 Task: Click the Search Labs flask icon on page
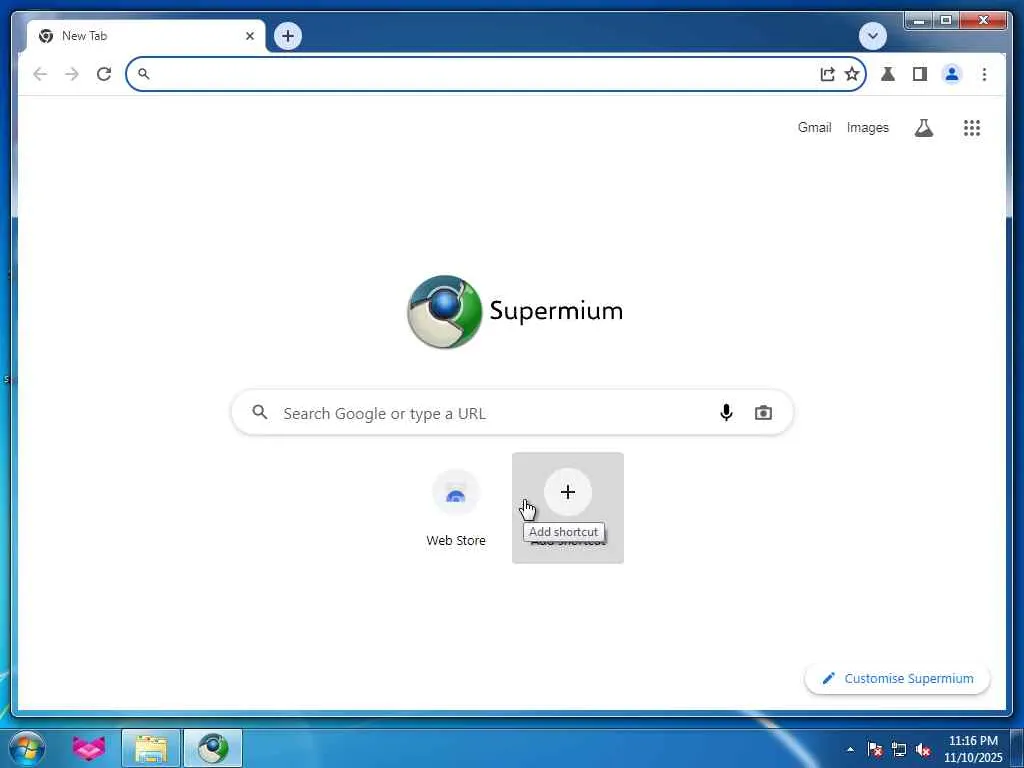click(x=923, y=128)
